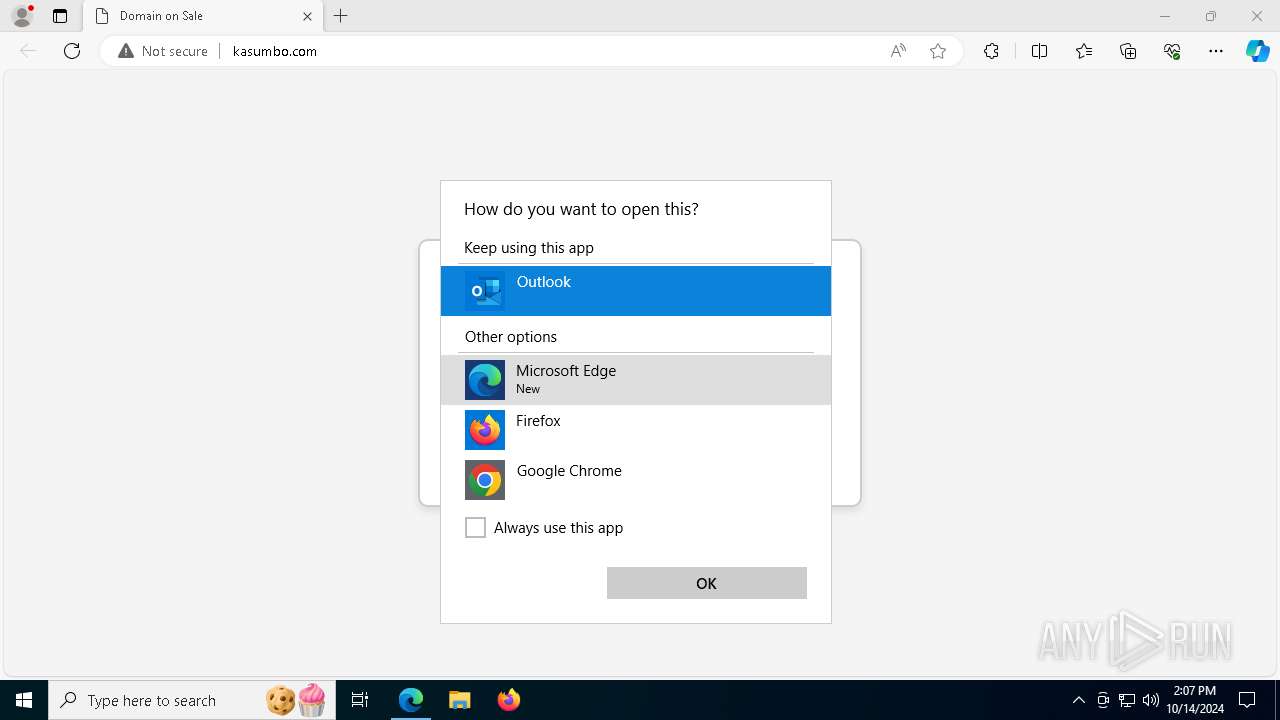Select Outlook in the app list
Viewport: 1280px width, 720px height.
tap(636, 291)
